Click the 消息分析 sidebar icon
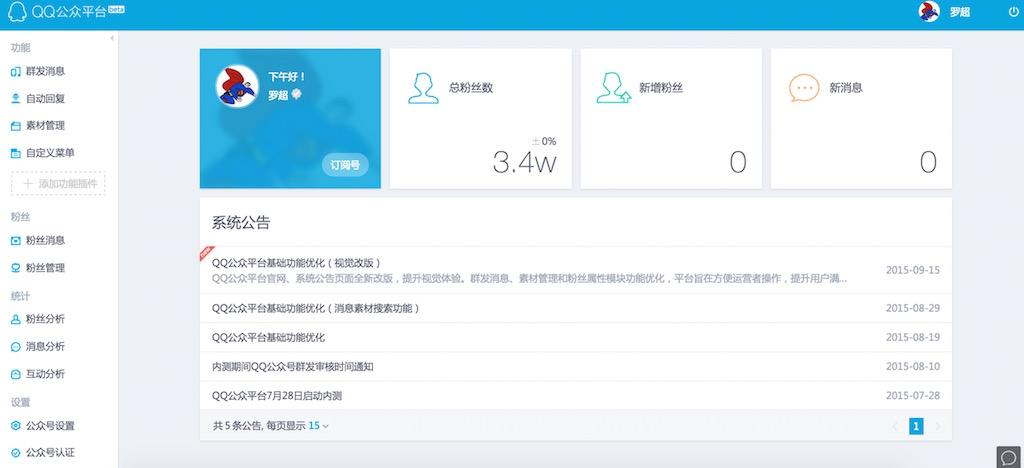Viewport: 1024px width, 468px height. [16, 347]
